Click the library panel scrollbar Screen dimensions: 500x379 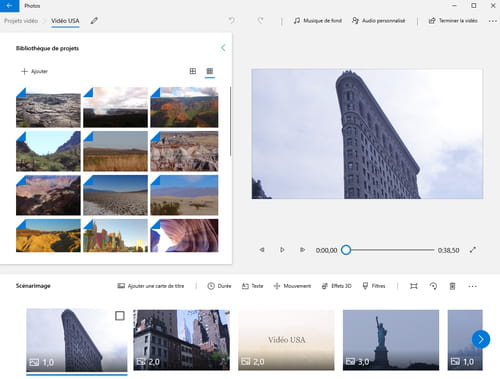230,121
